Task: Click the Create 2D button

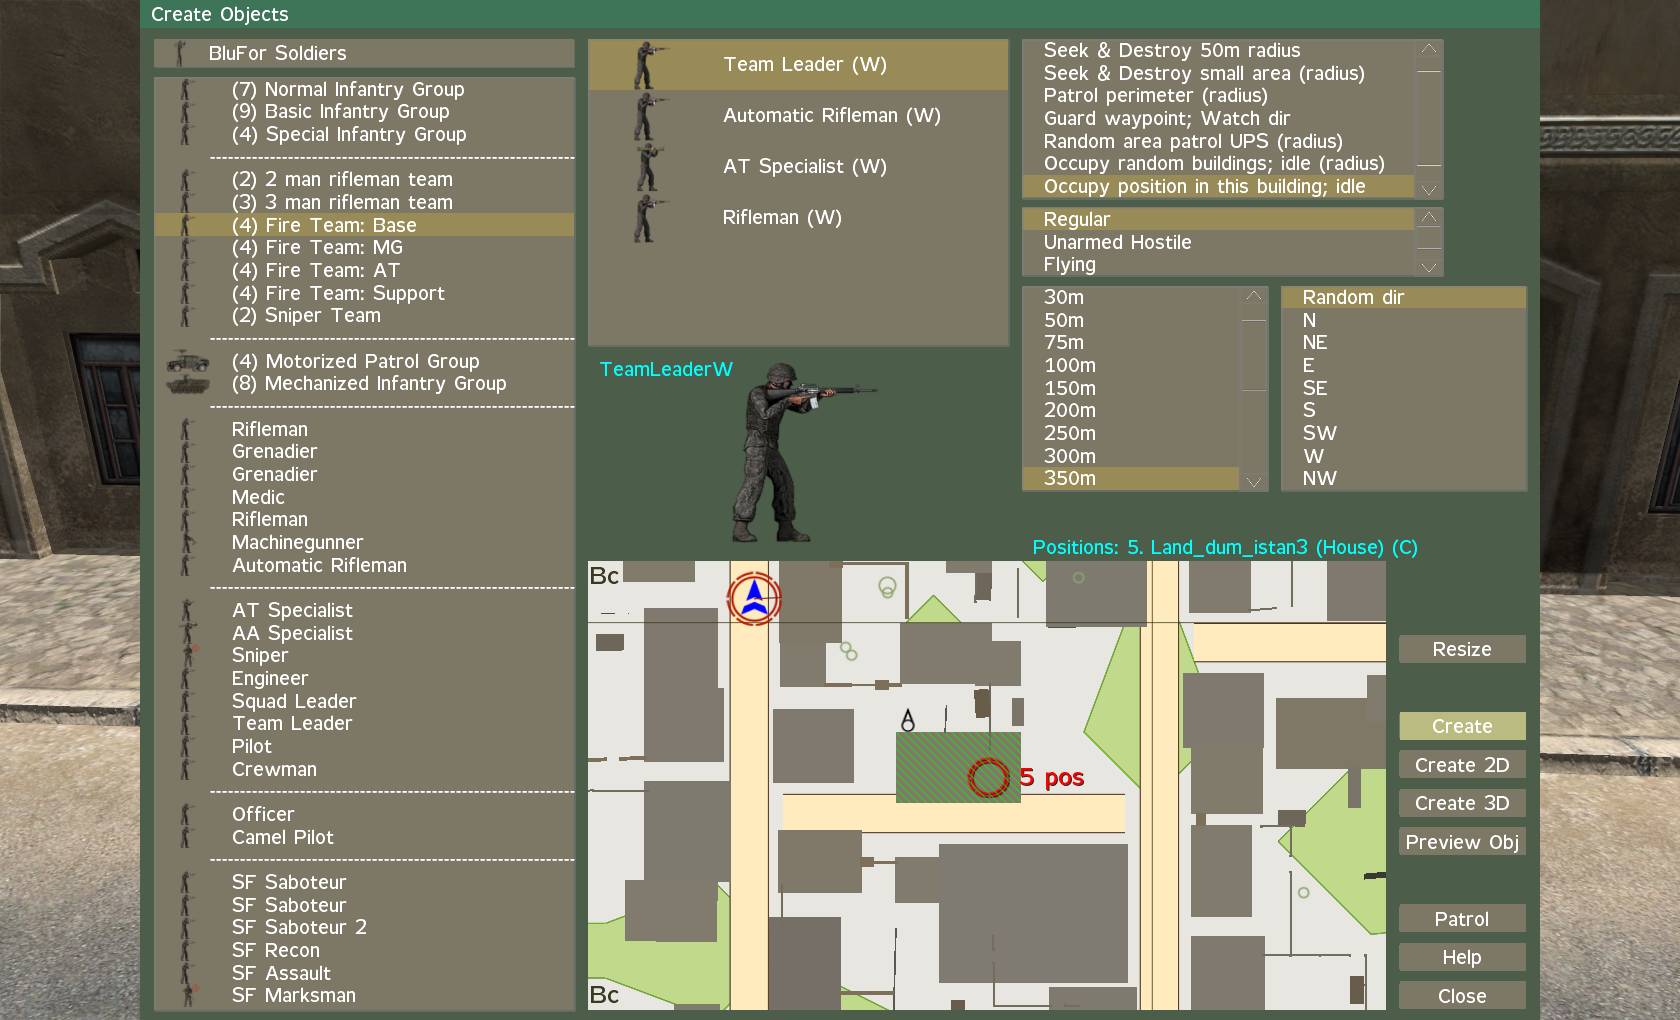Action: (1462, 765)
